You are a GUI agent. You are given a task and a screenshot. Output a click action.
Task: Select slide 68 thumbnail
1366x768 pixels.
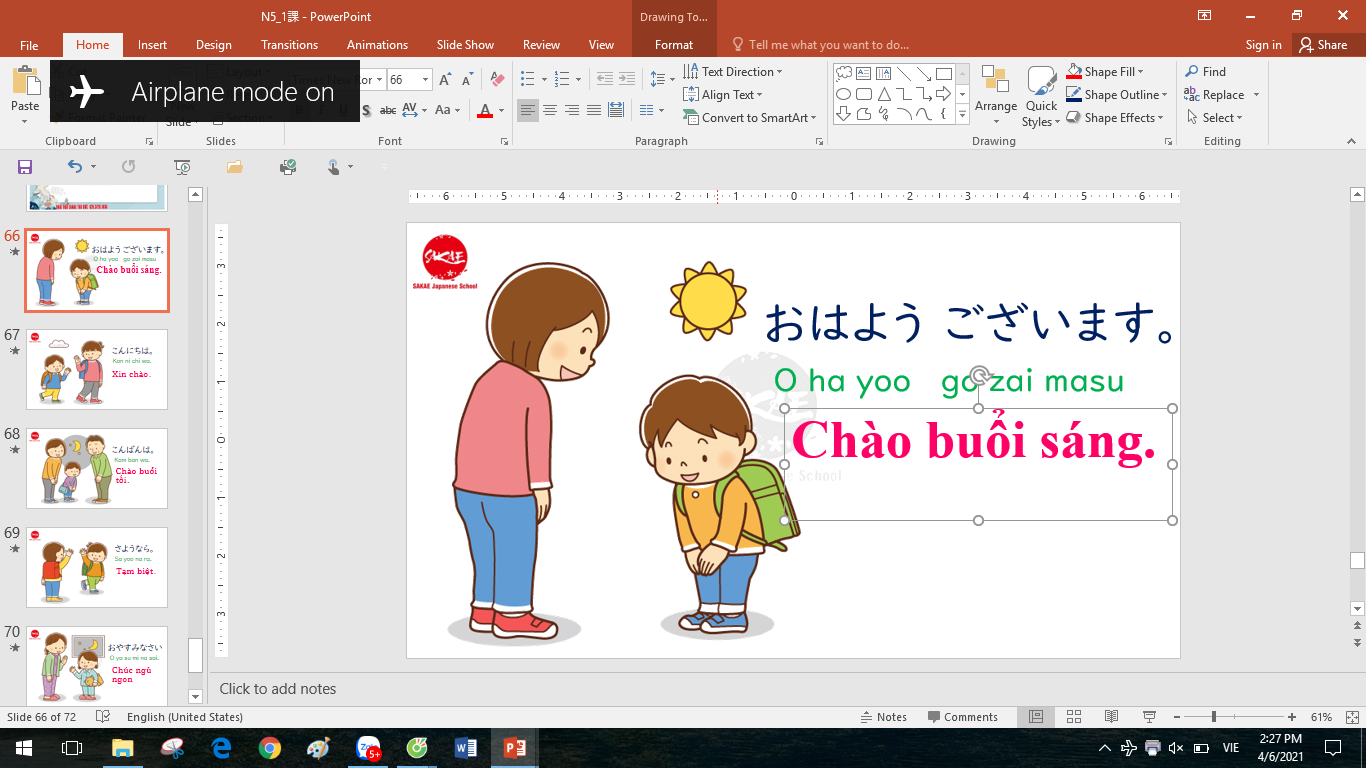coord(97,468)
